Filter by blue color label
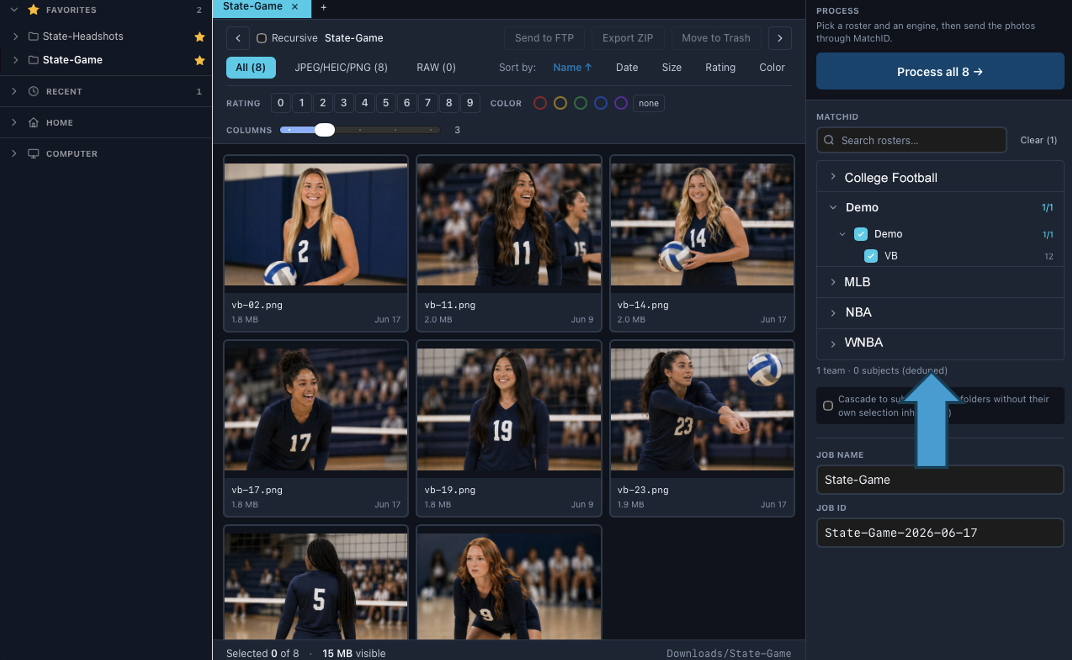 600,103
